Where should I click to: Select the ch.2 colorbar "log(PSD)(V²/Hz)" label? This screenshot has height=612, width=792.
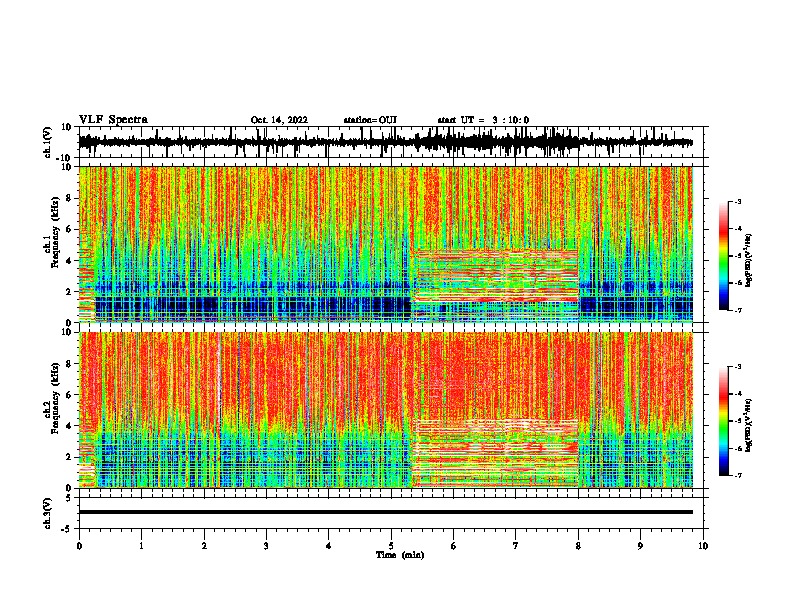click(749, 425)
